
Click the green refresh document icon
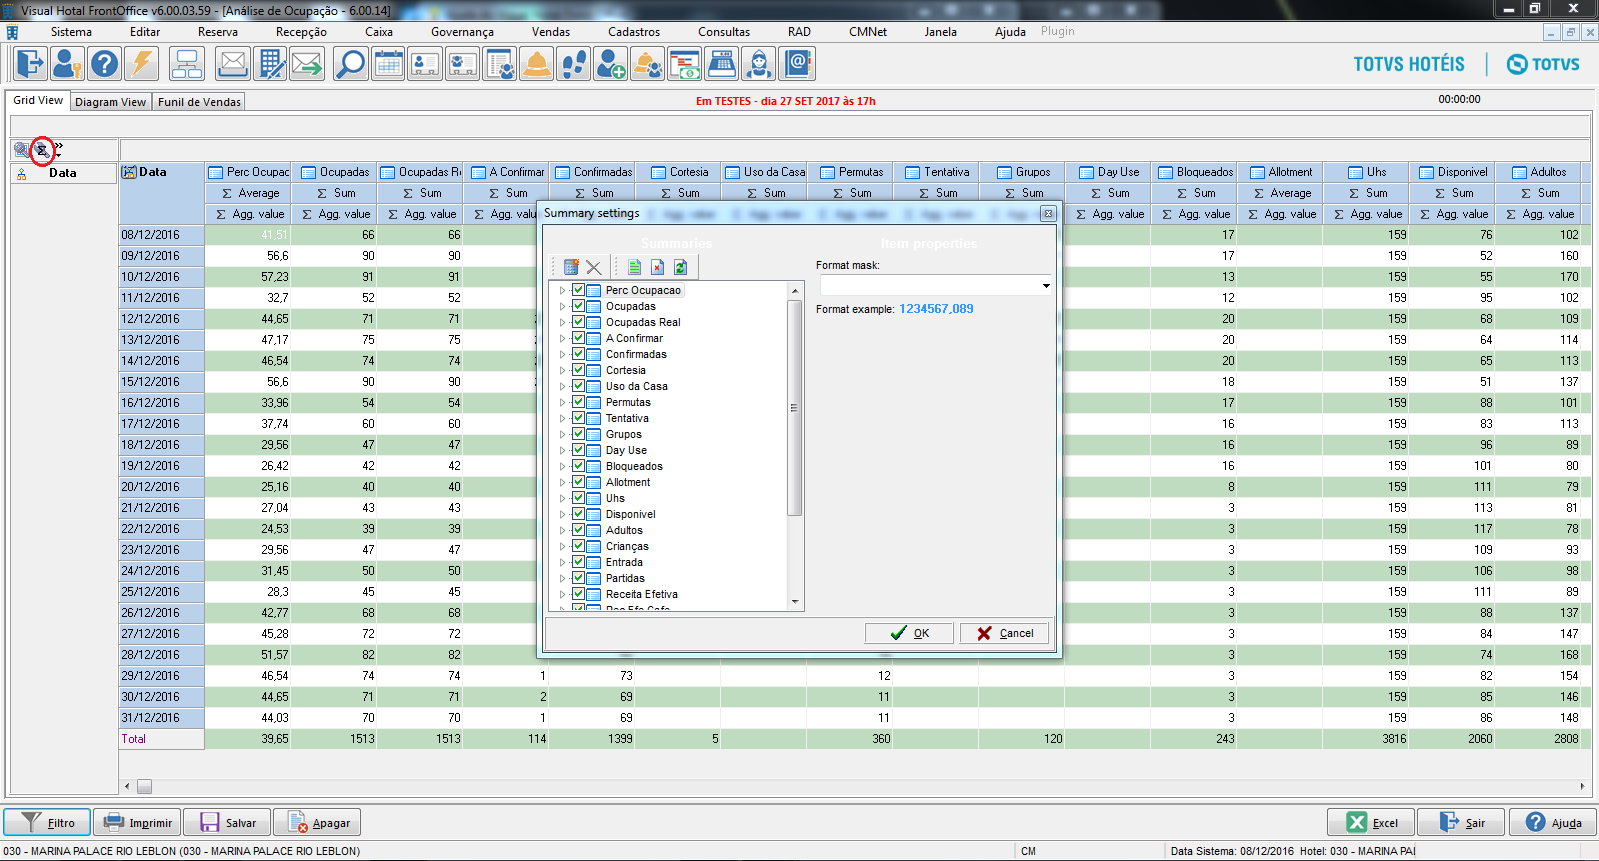coord(681,267)
